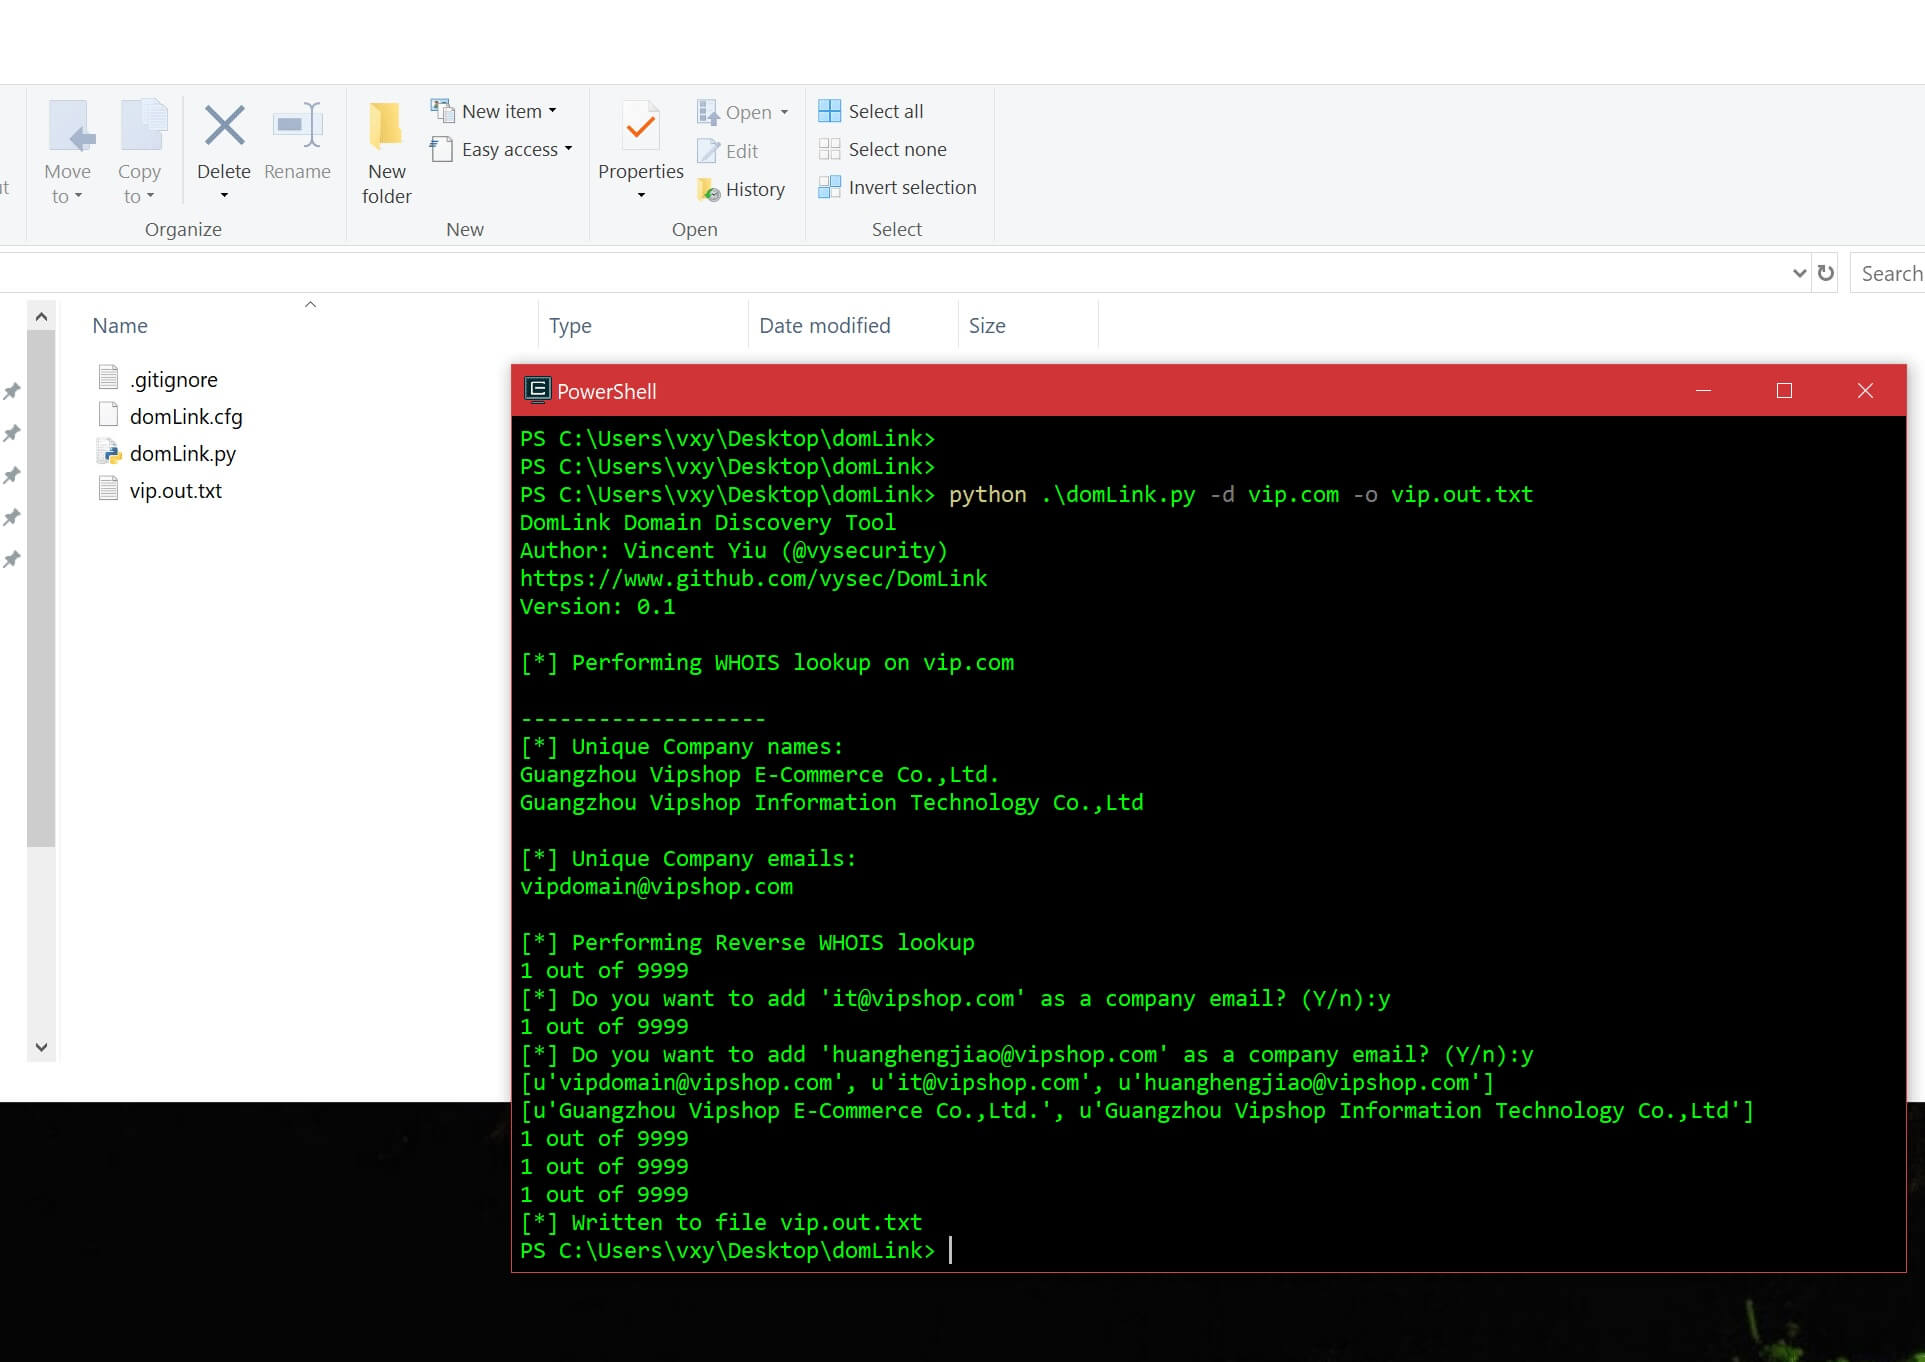Click the navigation pane scrollbar thumb
This screenshot has width=1925, height=1362.
coord(41,589)
